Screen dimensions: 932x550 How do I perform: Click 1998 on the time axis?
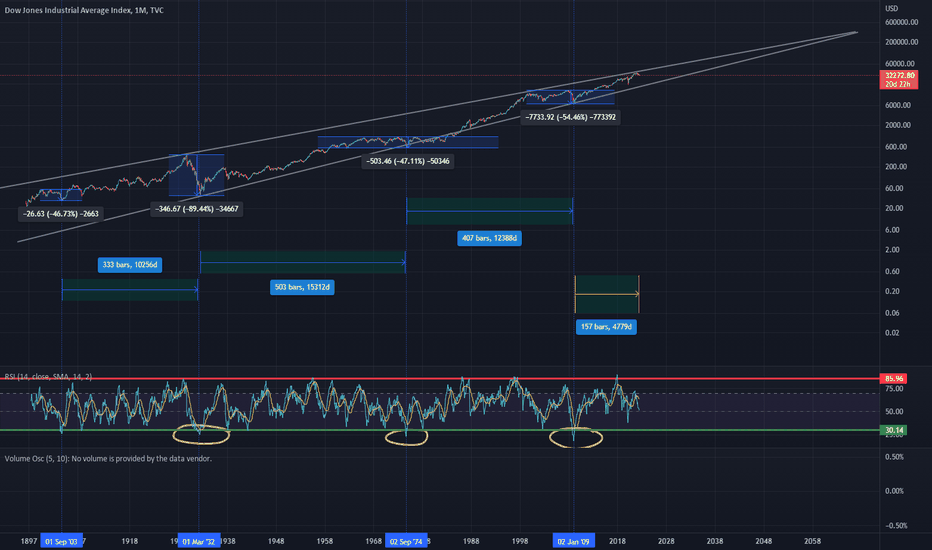point(519,541)
